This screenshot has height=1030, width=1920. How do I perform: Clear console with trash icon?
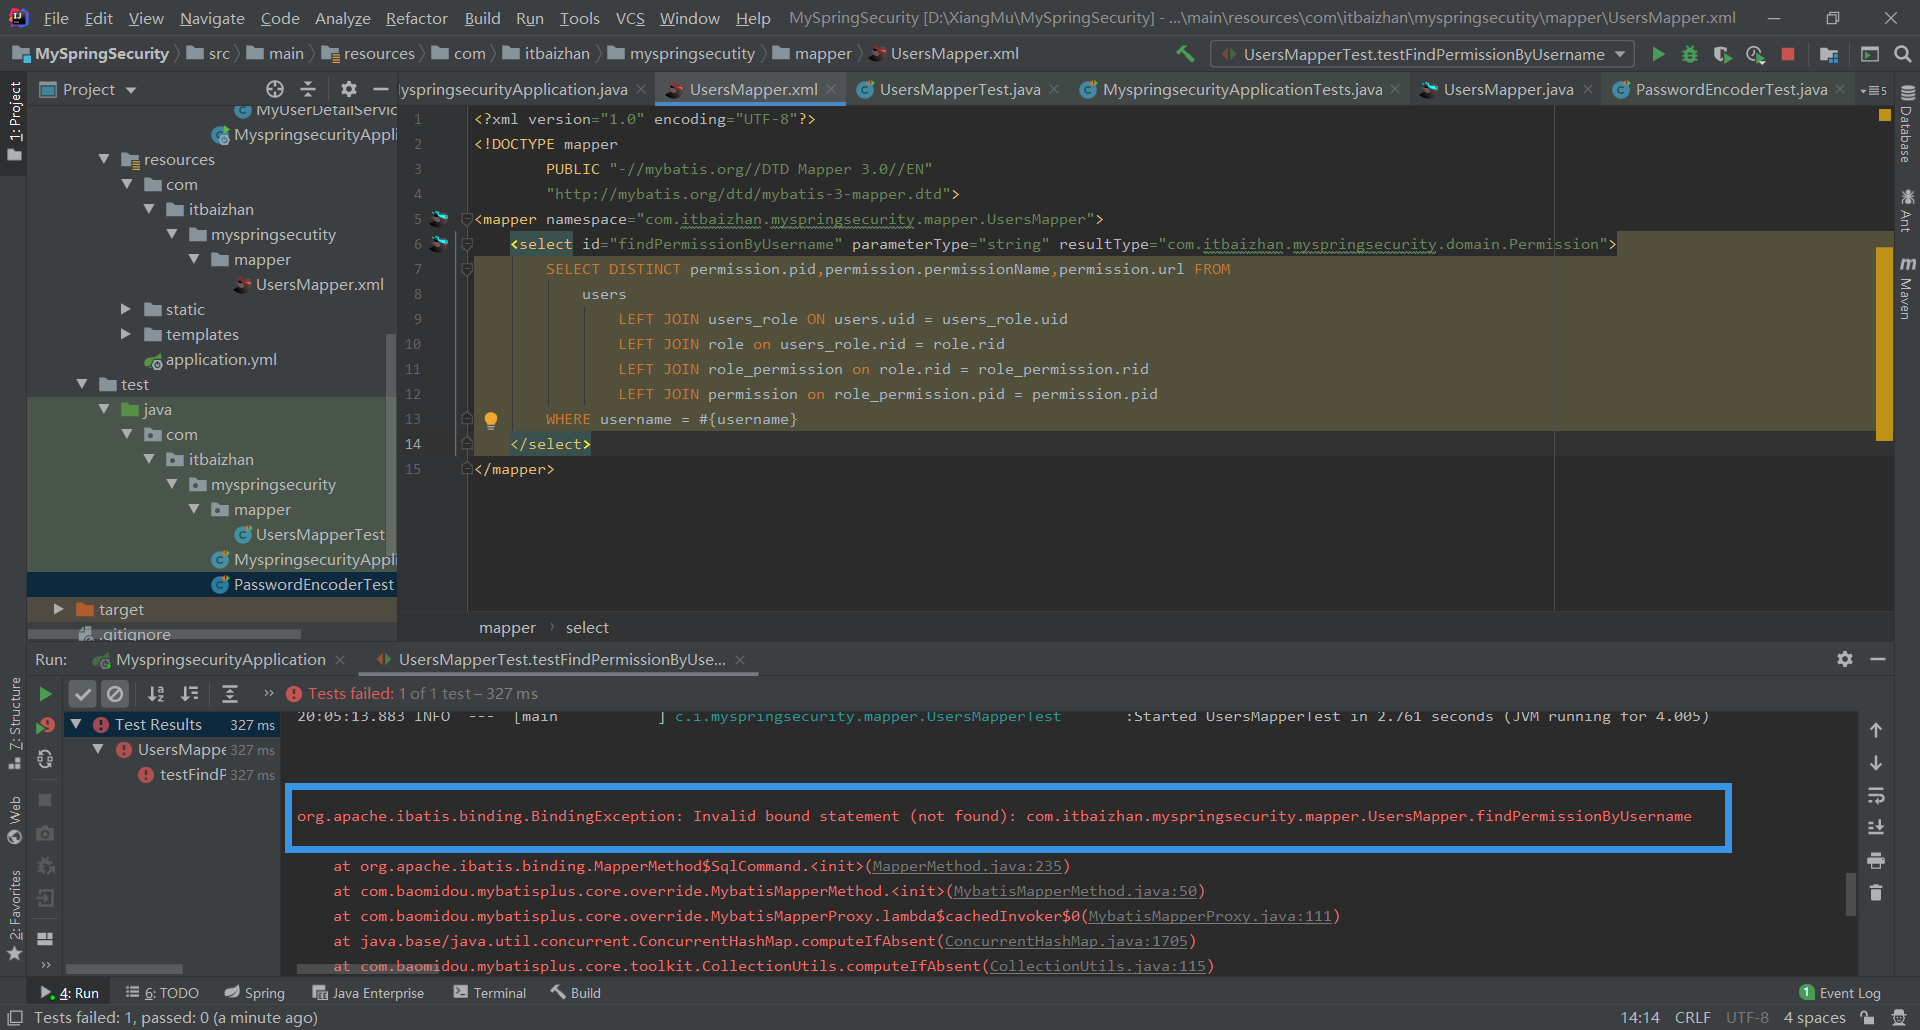coord(1876,892)
